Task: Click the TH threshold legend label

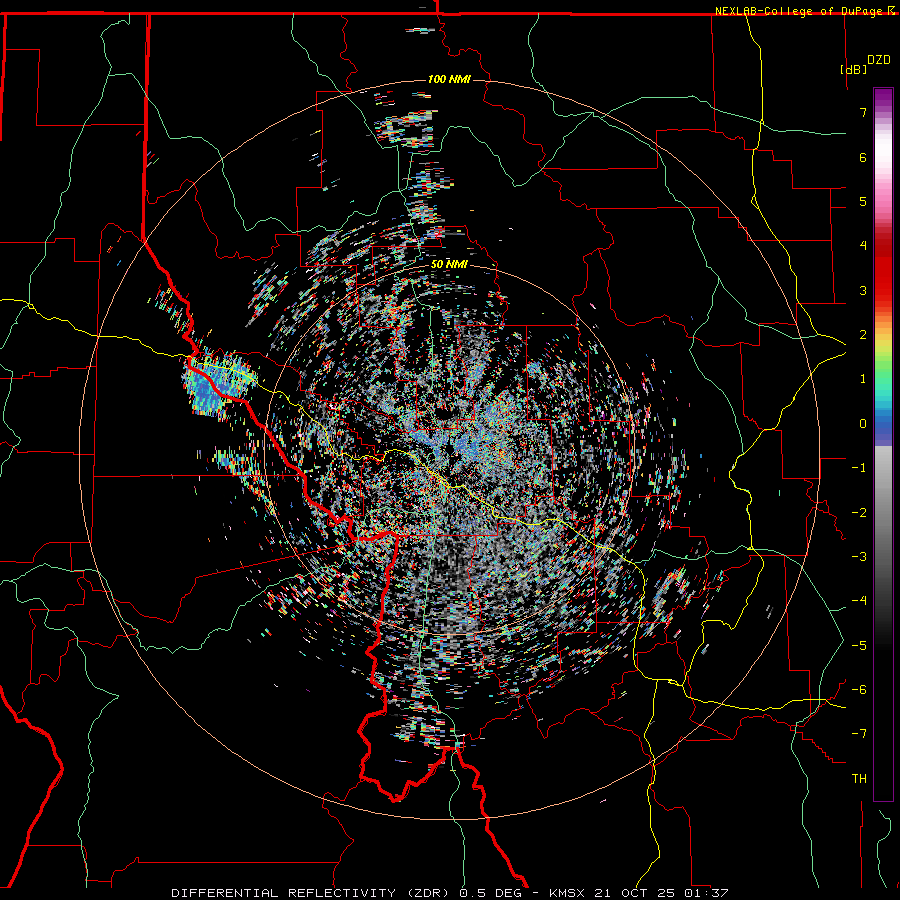Action: coord(859,779)
